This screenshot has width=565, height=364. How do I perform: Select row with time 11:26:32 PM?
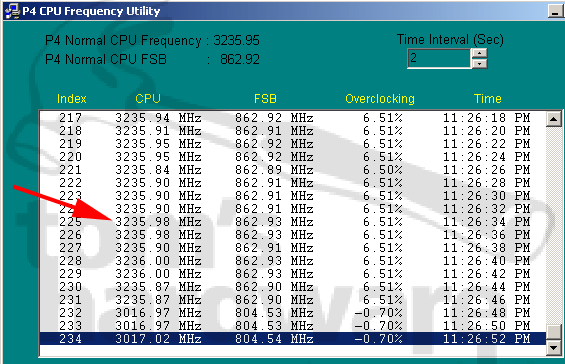pyautogui.click(x=293, y=209)
